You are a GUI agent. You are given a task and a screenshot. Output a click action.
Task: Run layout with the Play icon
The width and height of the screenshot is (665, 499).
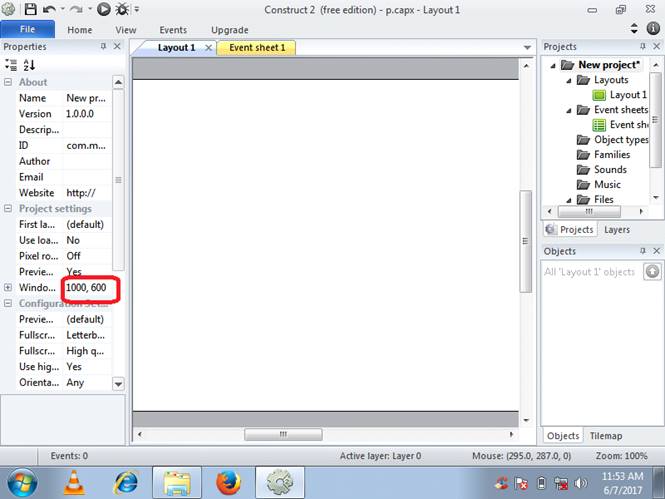[103, 9]
